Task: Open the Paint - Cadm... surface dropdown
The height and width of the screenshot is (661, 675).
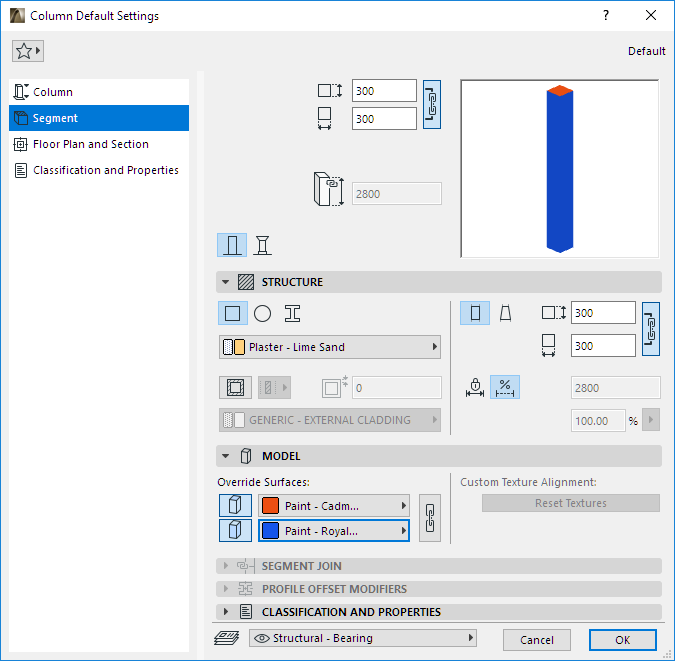Action: pos(334,506)
